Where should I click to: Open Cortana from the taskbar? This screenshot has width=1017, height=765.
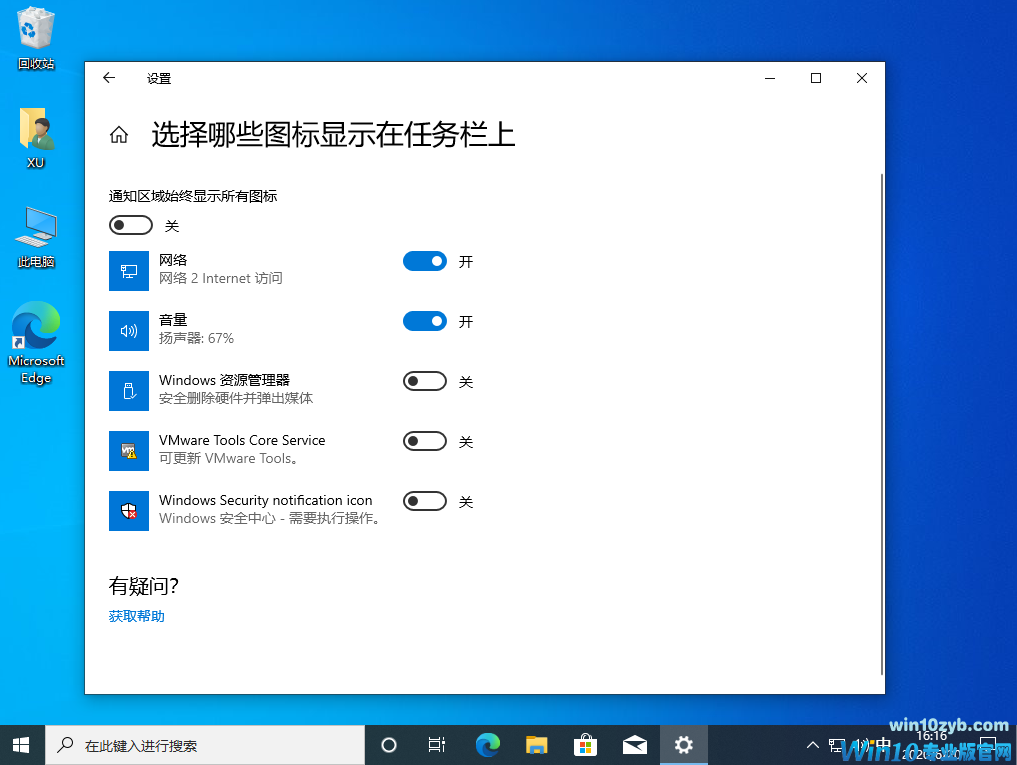390,744
